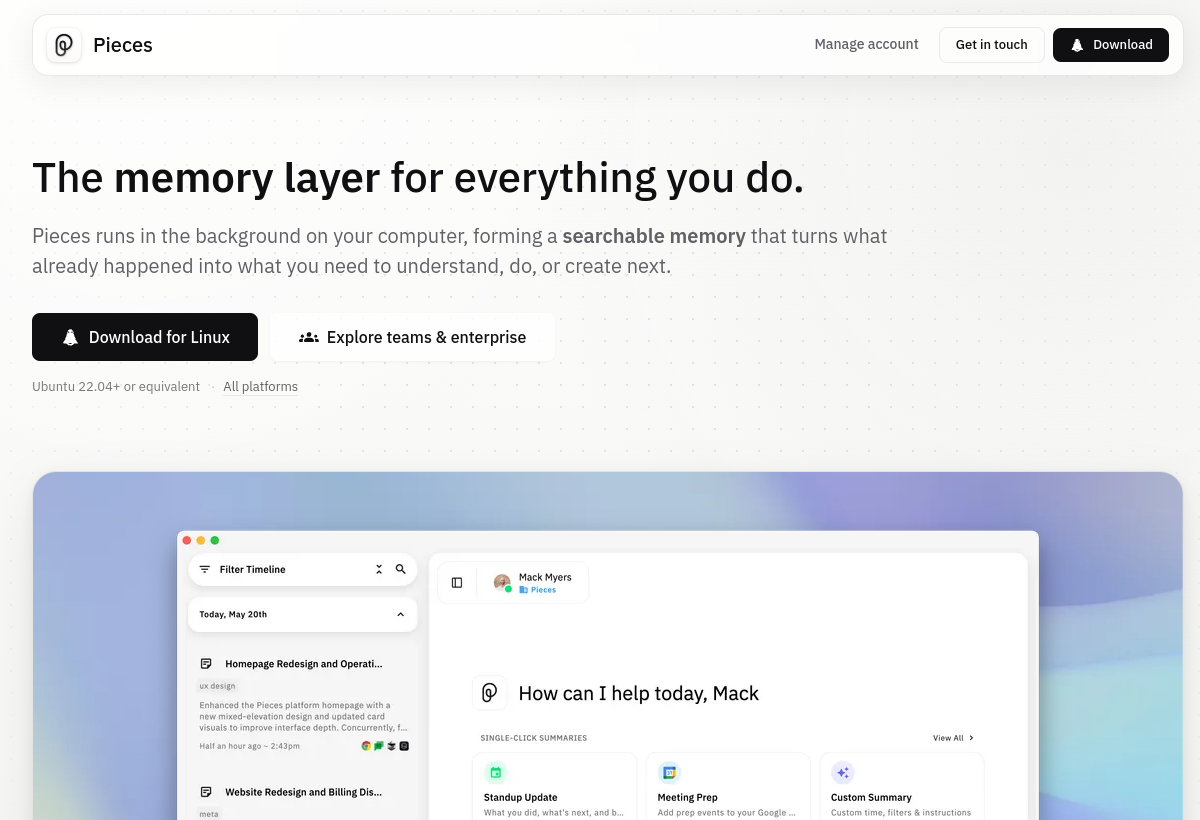The height and width of the screenshot is (820, 1200).
Task: Click the Filter Timeline label
Action: [x=252, y=569]
